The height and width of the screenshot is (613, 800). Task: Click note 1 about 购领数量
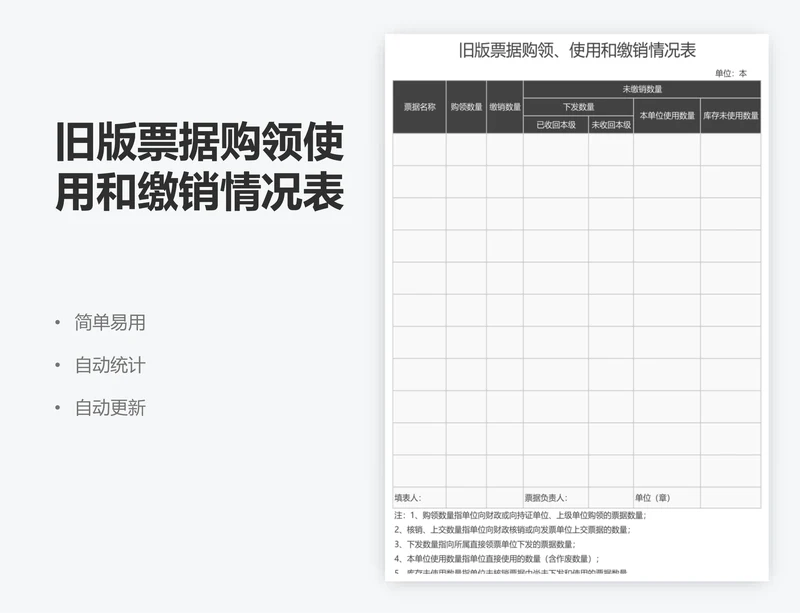tap(520, 516)
